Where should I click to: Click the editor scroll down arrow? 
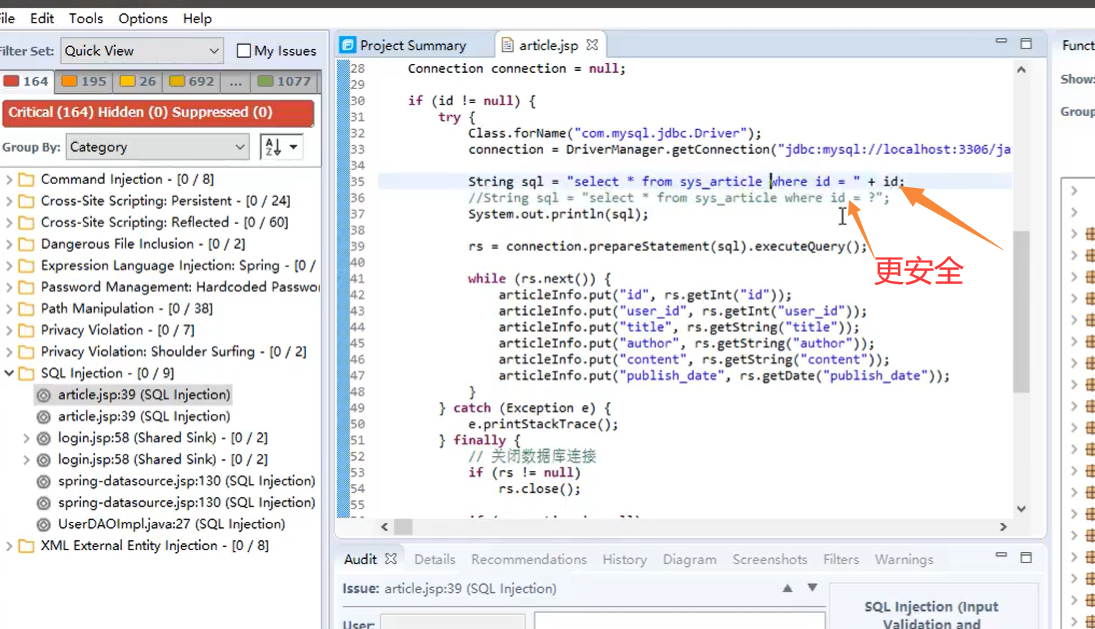tap(1021, 509)
